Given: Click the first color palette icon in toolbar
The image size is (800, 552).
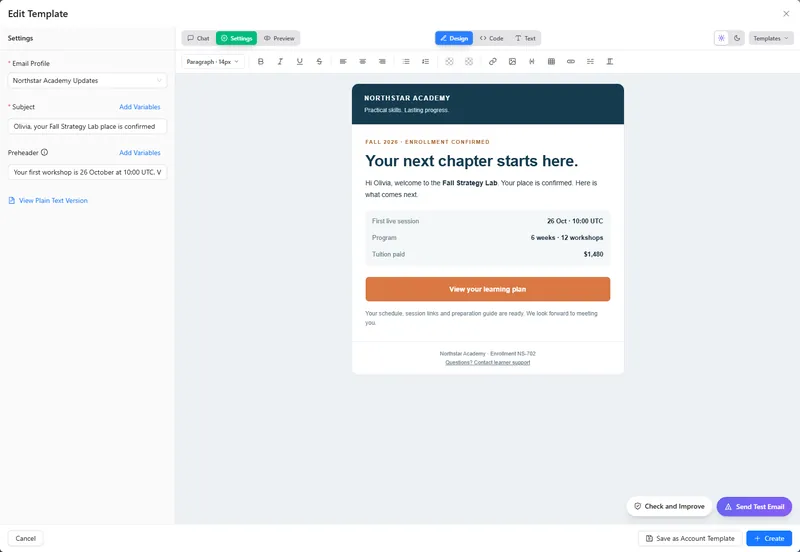Looking at the screenshot, I should click(449, 62).
